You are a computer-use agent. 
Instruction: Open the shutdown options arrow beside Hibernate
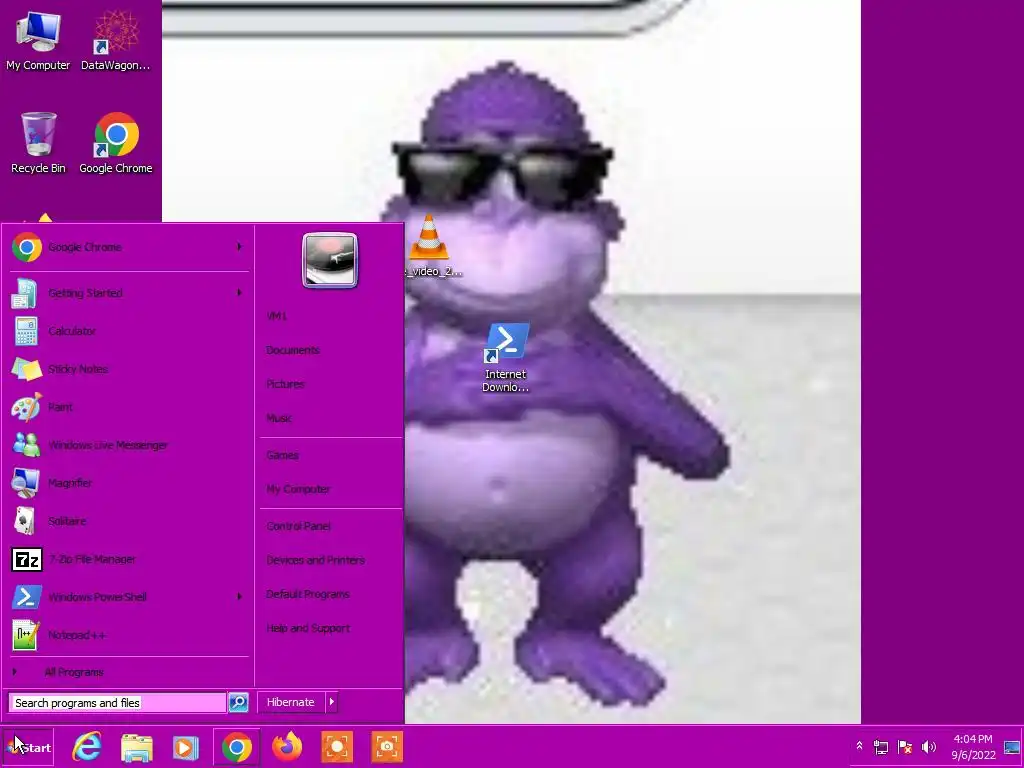332,702
